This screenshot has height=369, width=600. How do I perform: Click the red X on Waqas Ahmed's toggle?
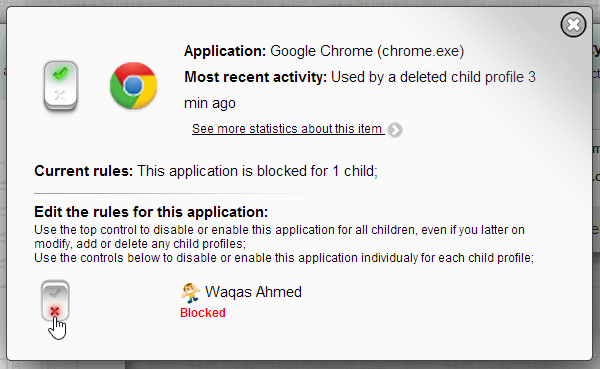(55, 311)
